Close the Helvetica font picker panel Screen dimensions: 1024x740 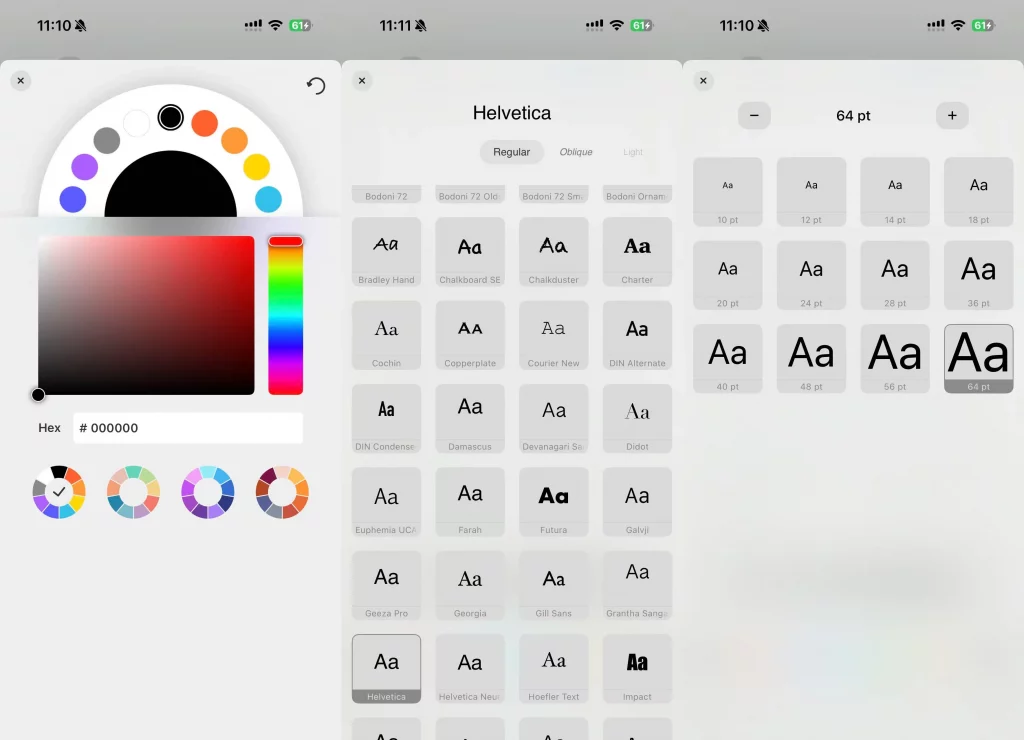click(x=362, y=80)
